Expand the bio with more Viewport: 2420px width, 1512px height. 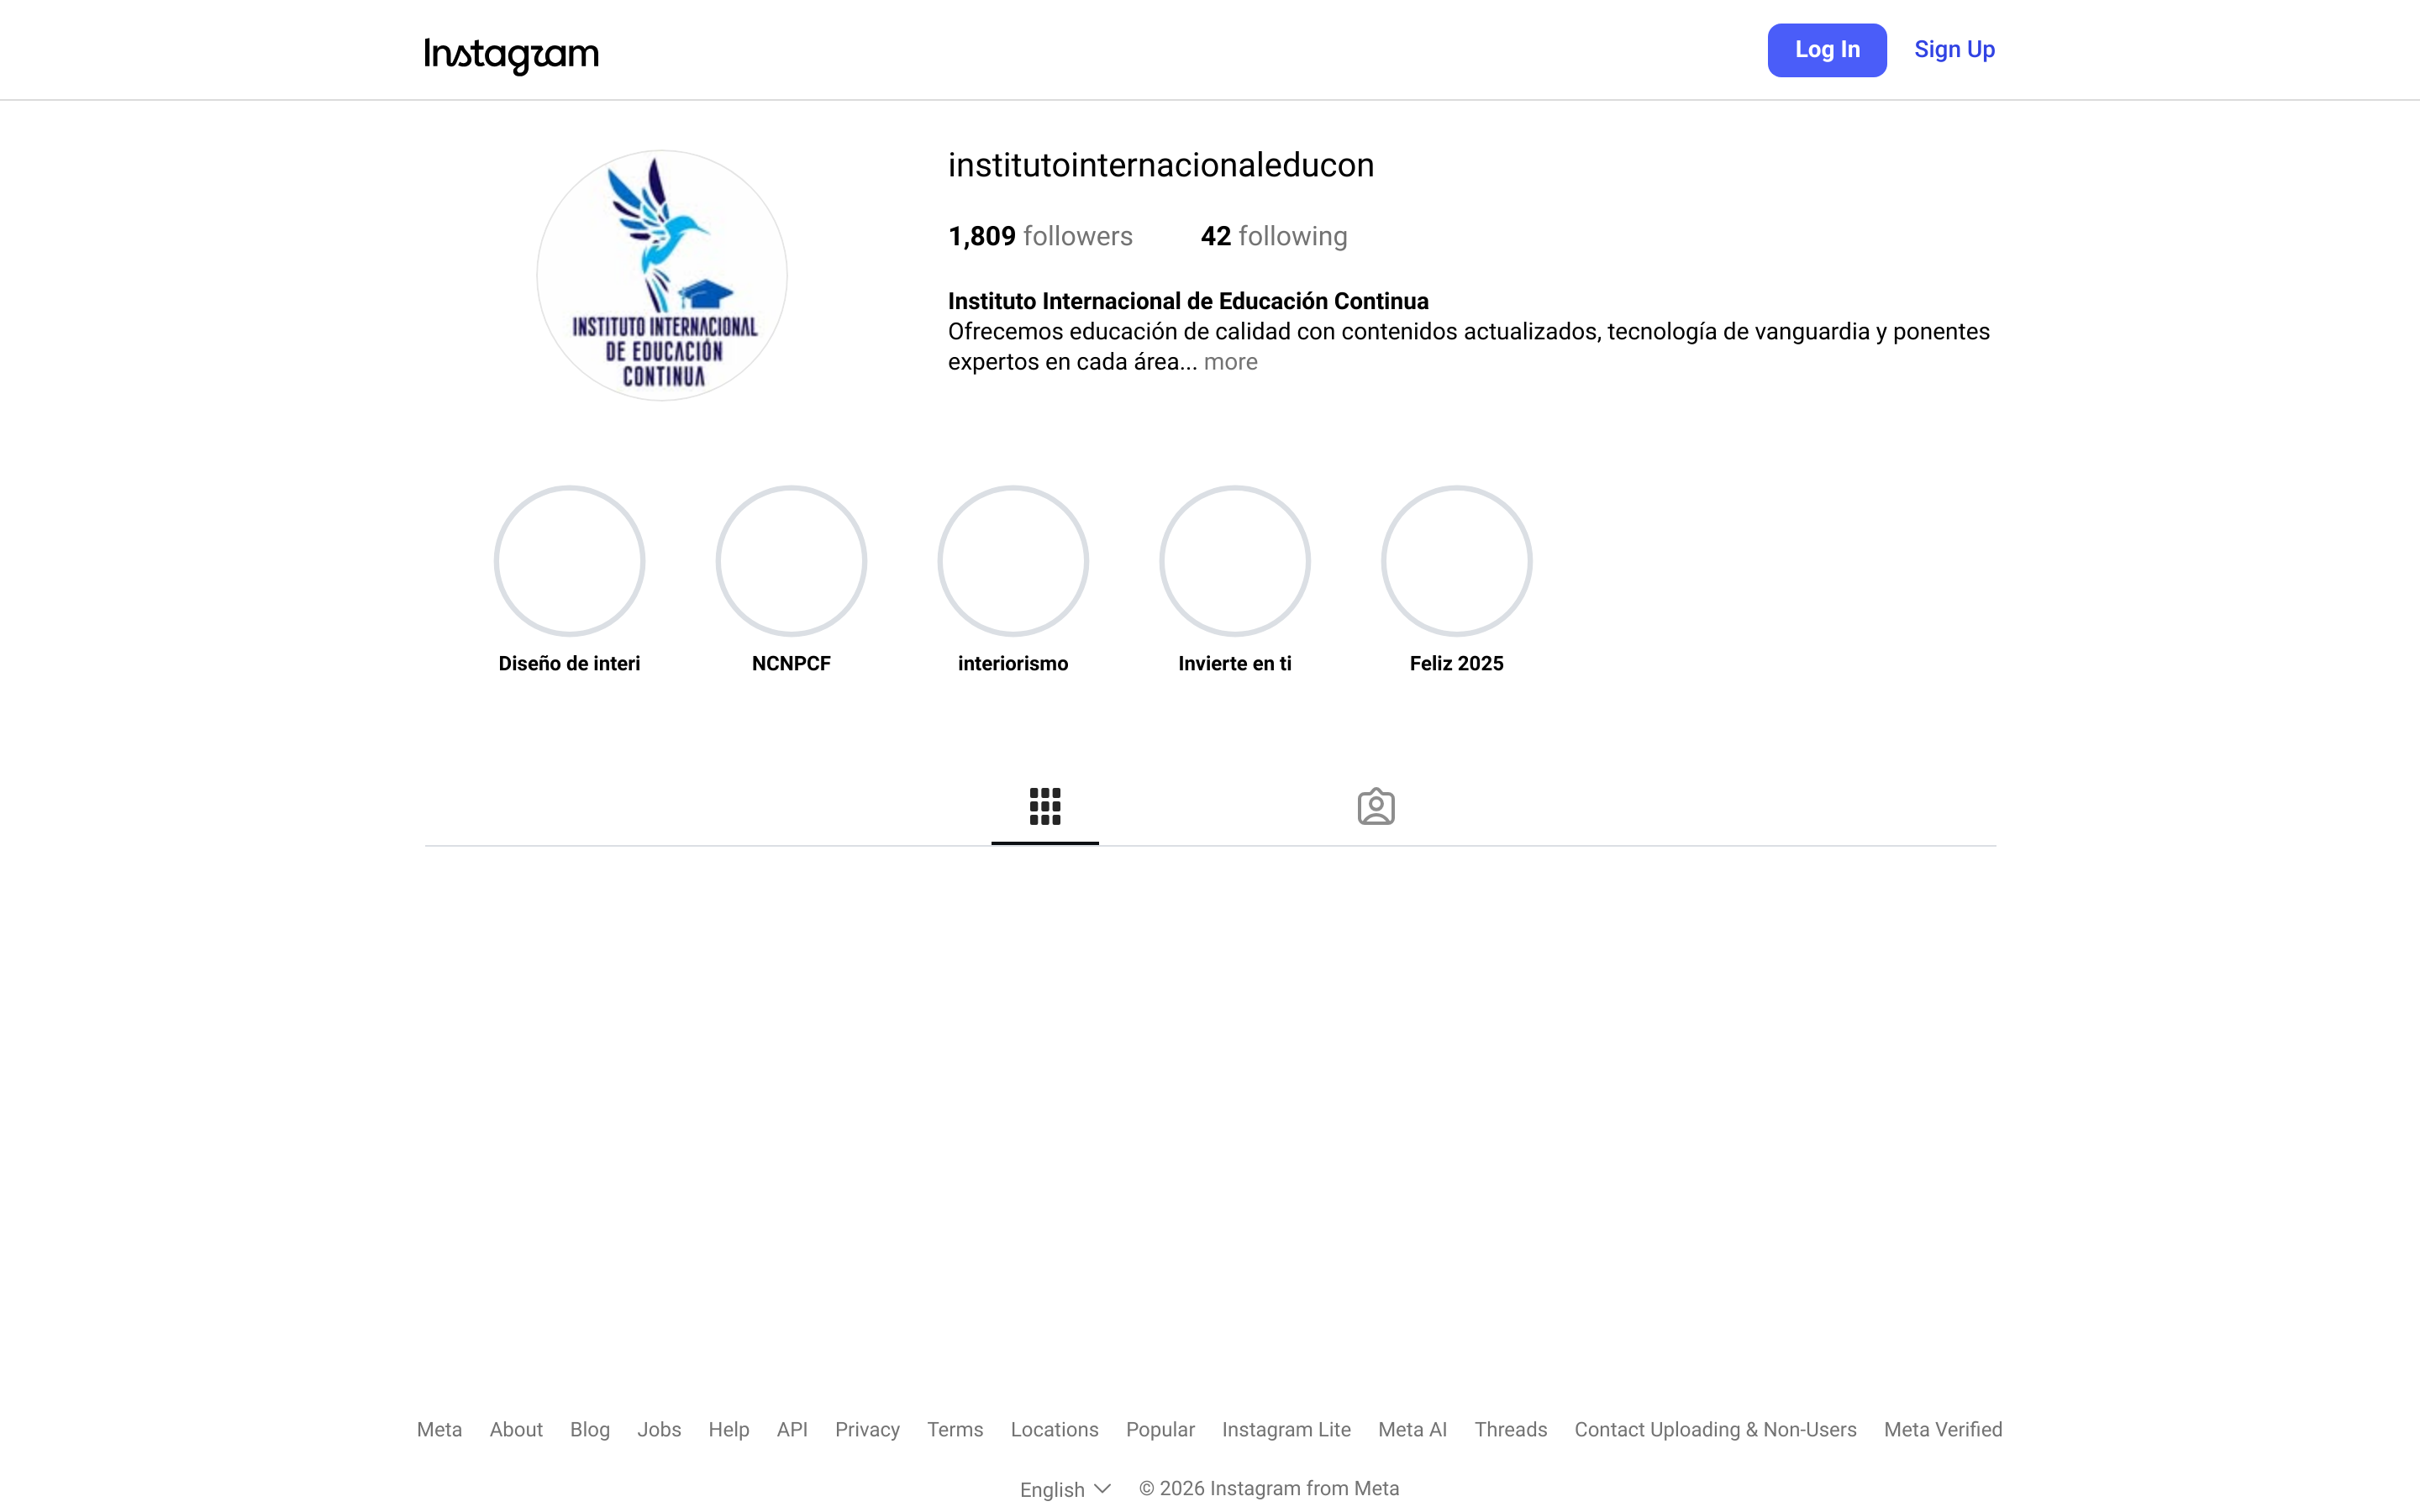1230,362
